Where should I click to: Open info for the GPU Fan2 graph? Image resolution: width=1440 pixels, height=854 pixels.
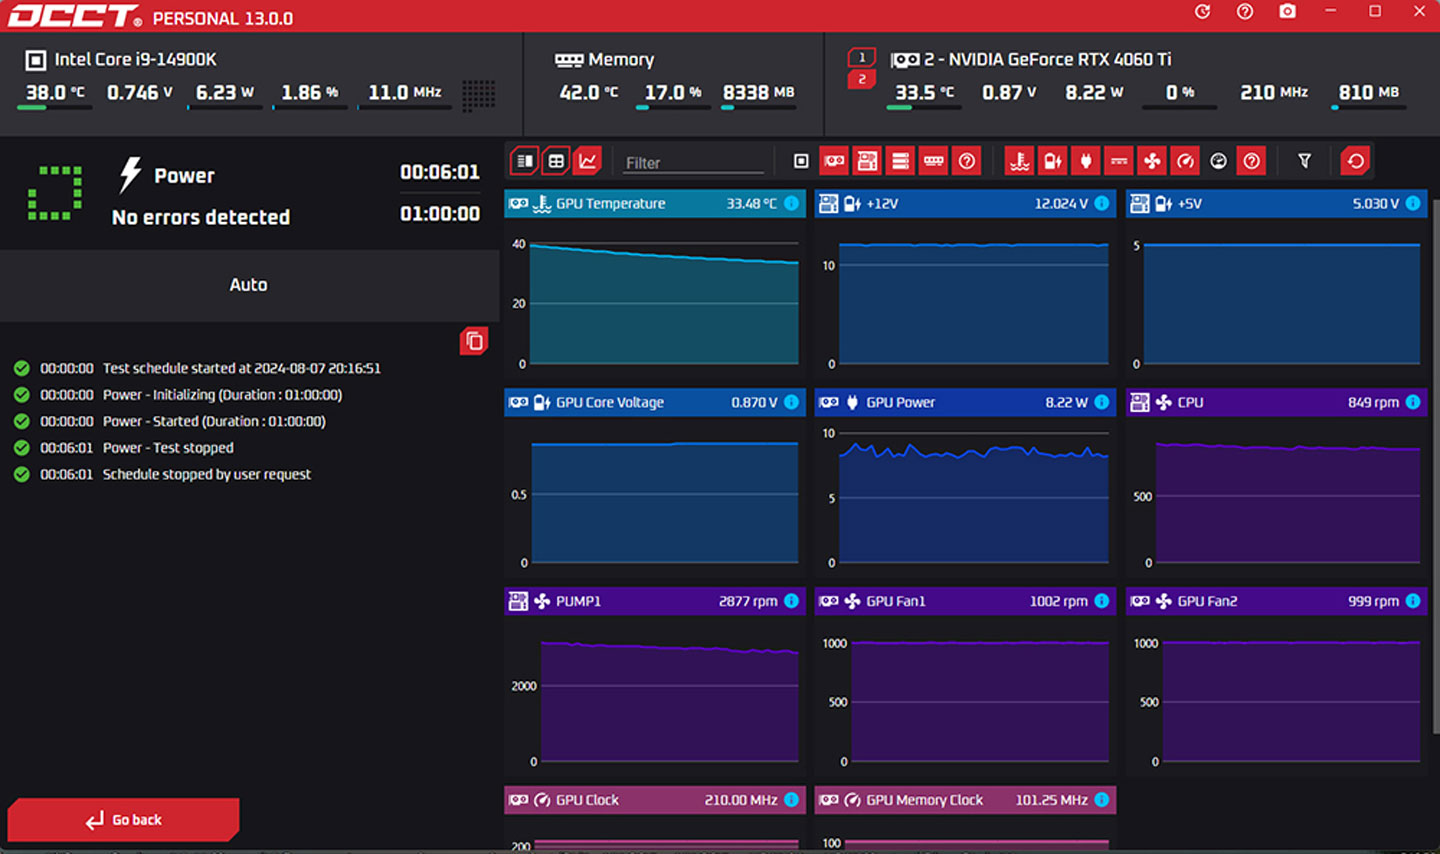pos(1412,601)
